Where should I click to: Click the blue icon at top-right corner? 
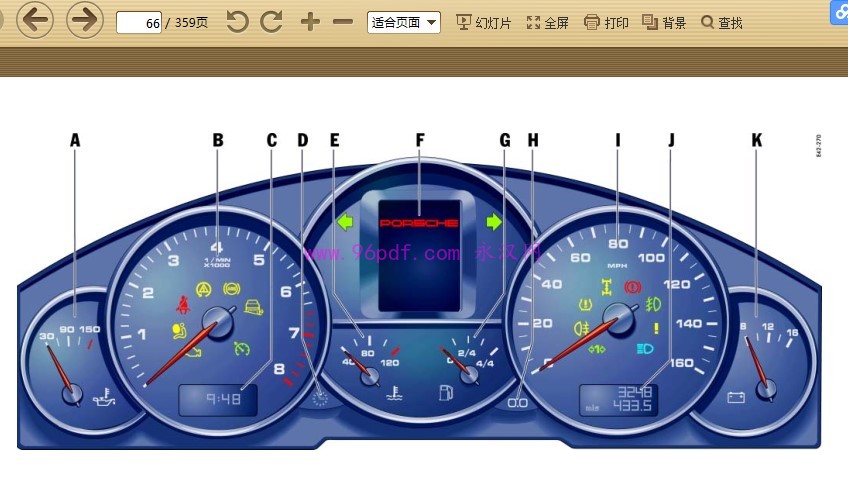pyautogui.click(x=838, y=12)
